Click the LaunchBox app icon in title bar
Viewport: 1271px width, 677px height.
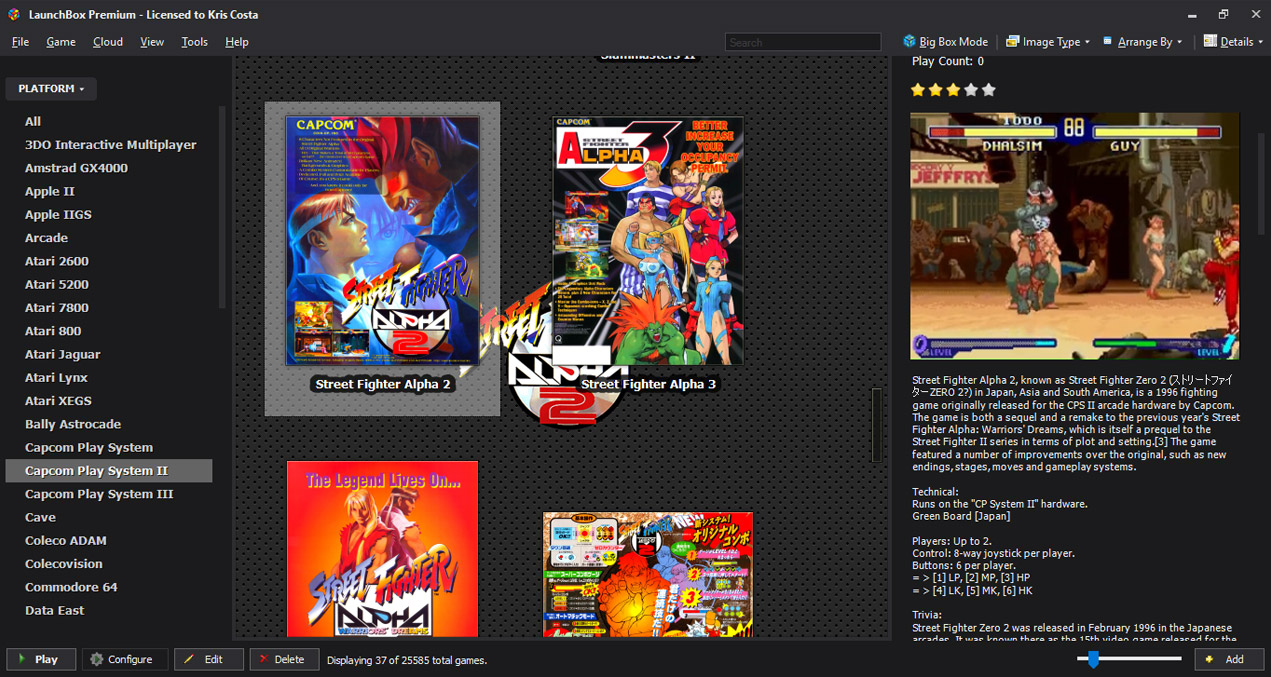point(15,15)
